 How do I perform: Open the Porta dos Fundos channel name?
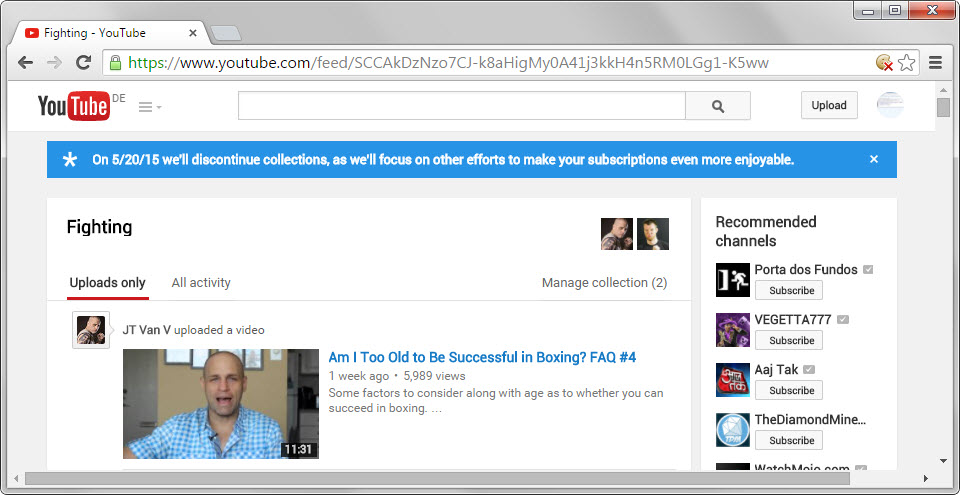point(806,270)
